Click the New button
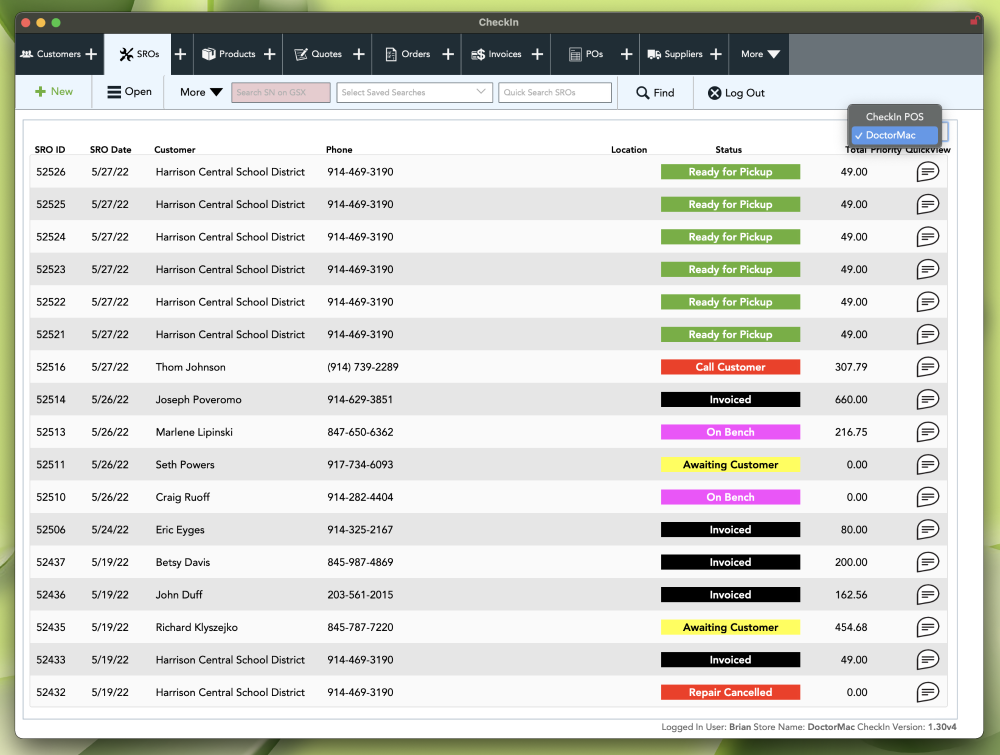Image resolution: width=1000 pixels, height=755 pixels. [x=54, y=92]
